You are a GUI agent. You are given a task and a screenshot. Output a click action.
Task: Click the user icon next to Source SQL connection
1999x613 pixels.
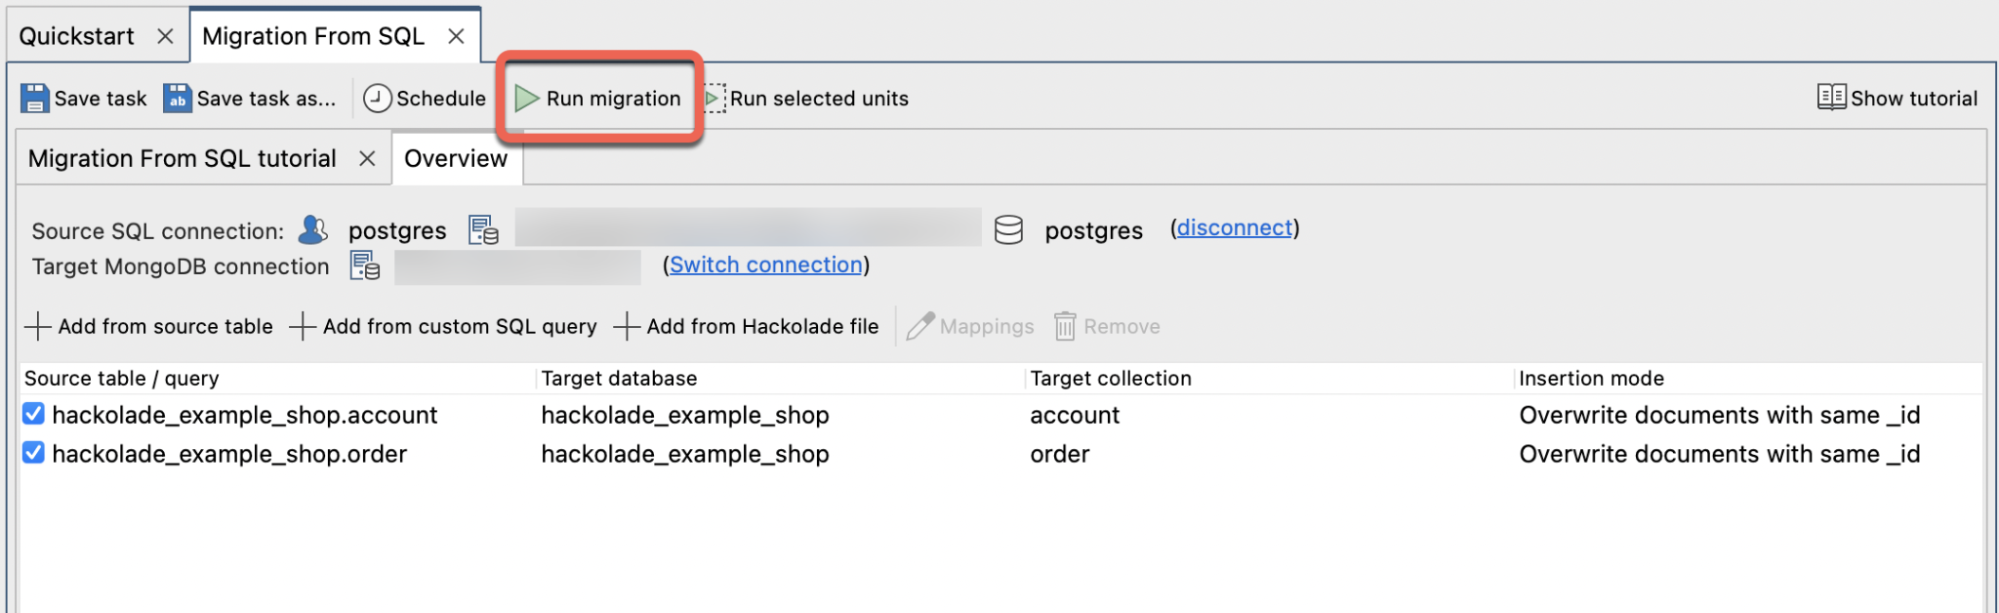312,229
